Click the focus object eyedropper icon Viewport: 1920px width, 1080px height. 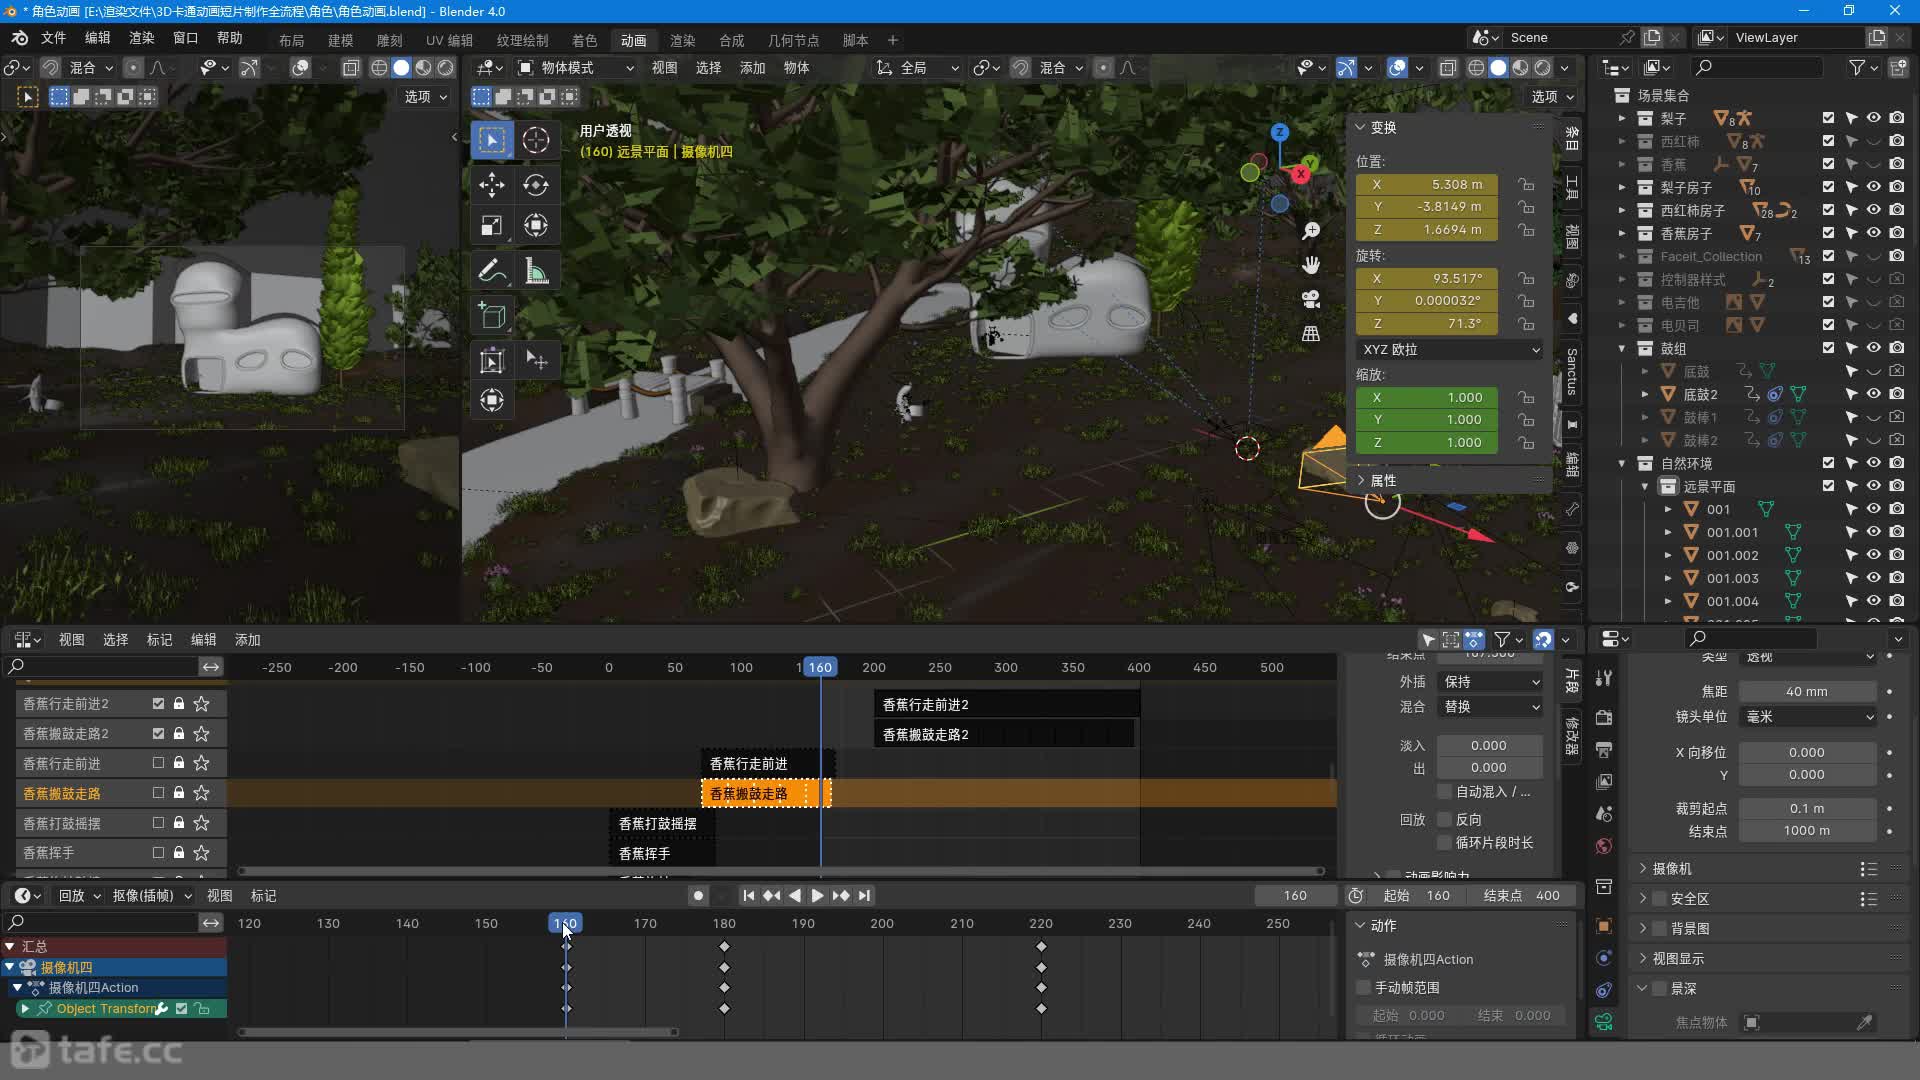[x=1864, y=1022]
